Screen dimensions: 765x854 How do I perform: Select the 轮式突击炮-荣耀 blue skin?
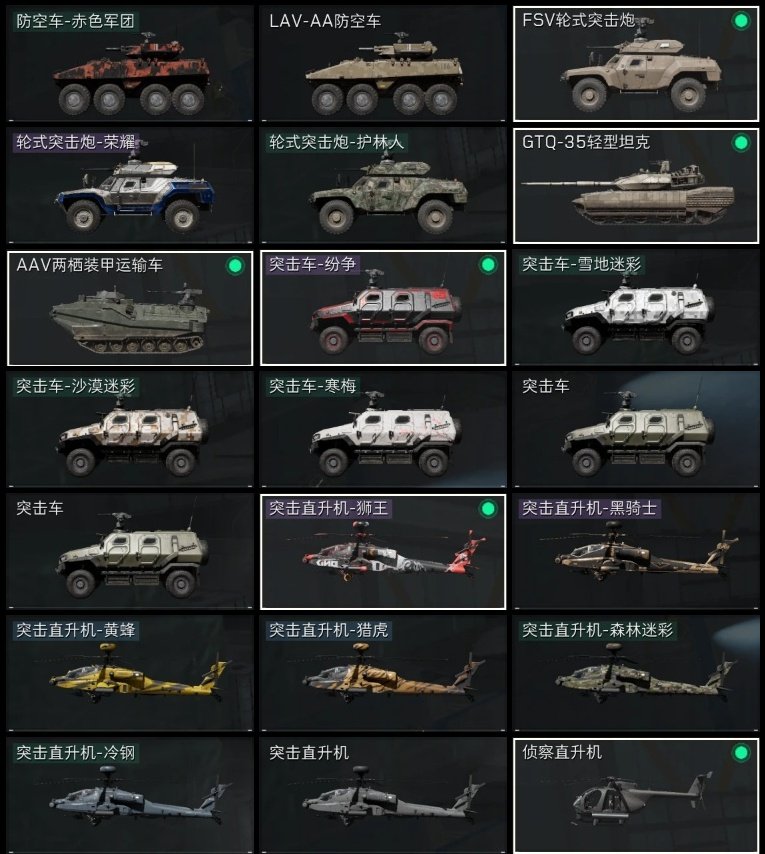tap(130, 186)
